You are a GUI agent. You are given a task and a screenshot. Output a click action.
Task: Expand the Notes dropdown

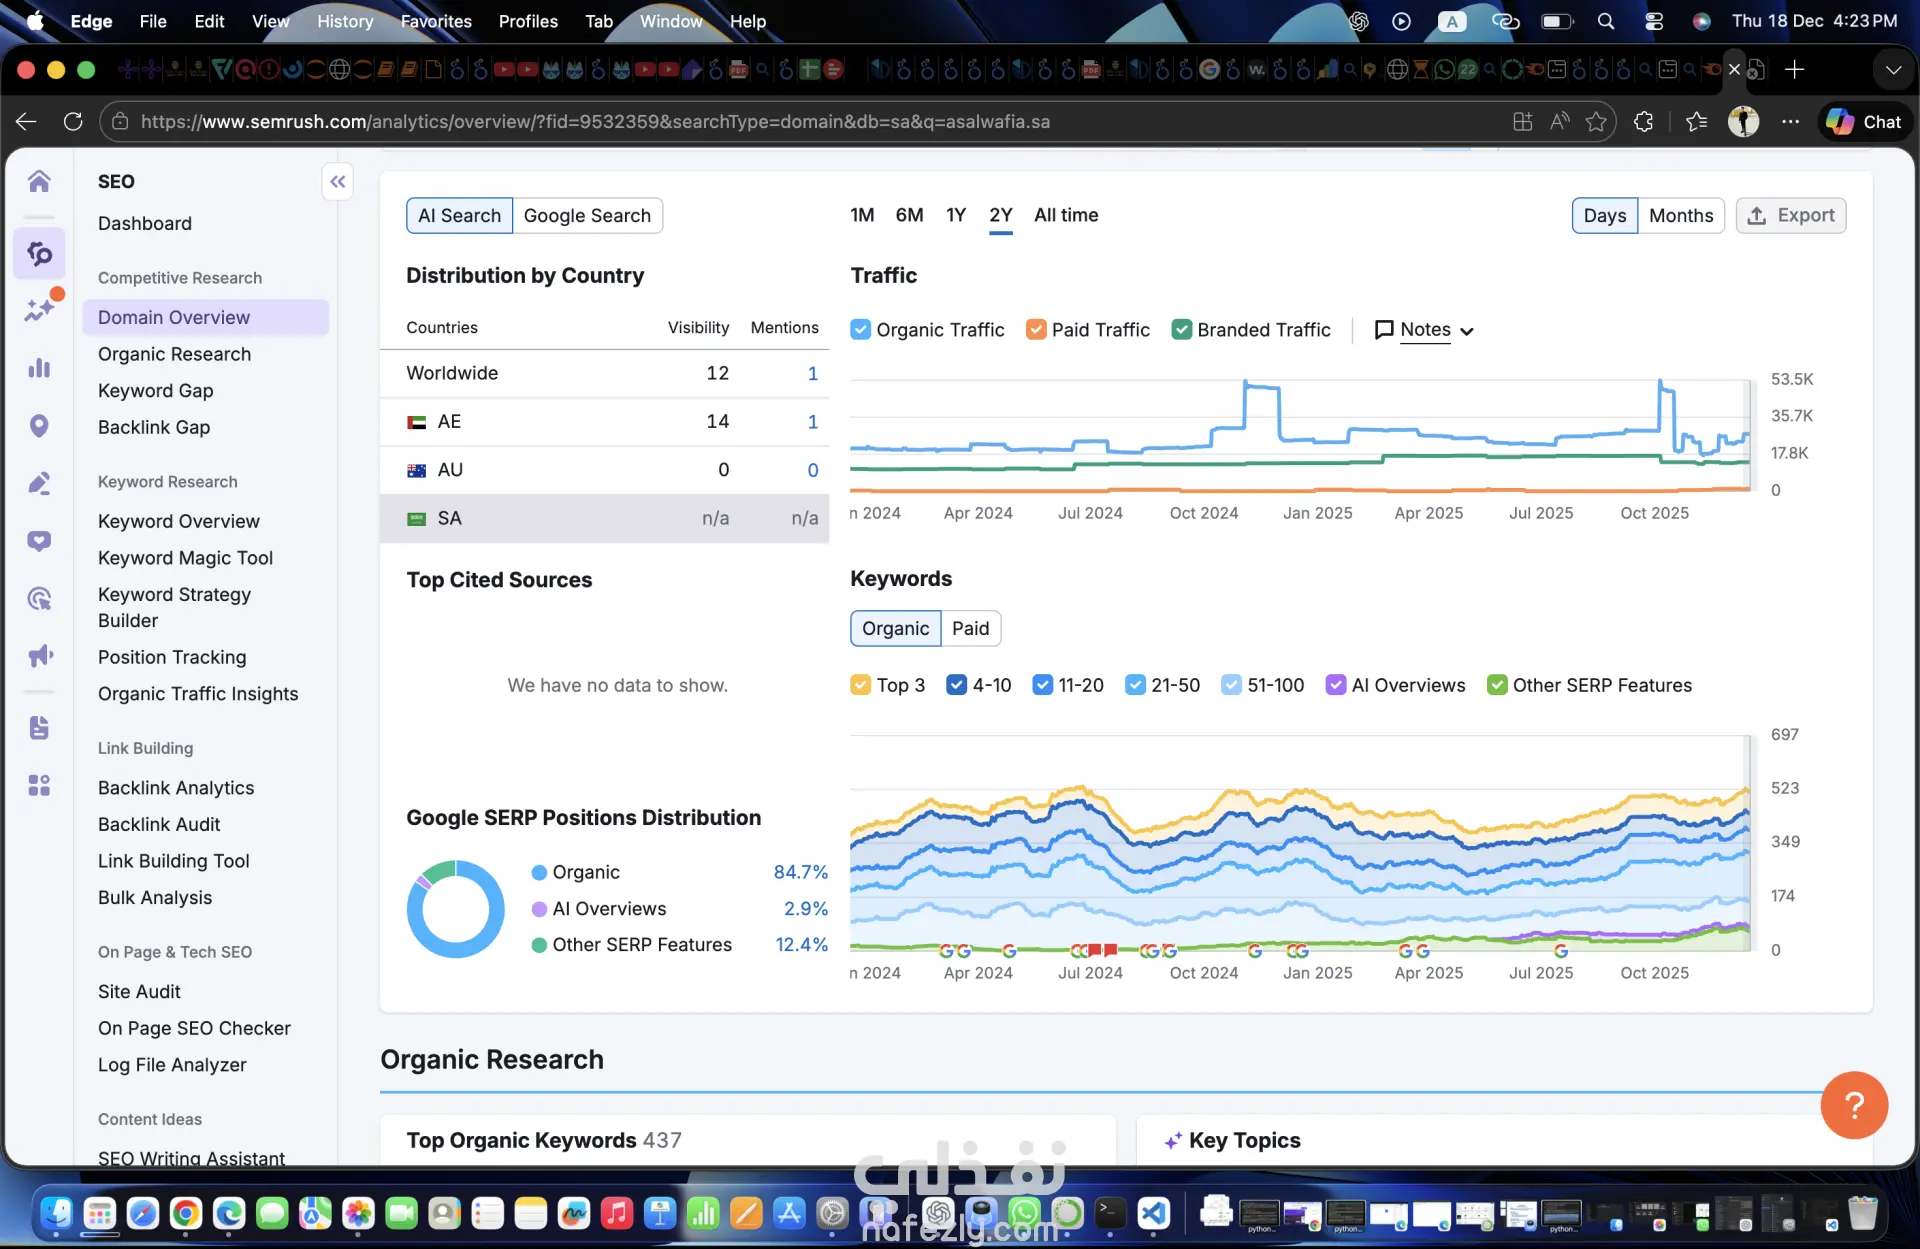(1424, 330)
